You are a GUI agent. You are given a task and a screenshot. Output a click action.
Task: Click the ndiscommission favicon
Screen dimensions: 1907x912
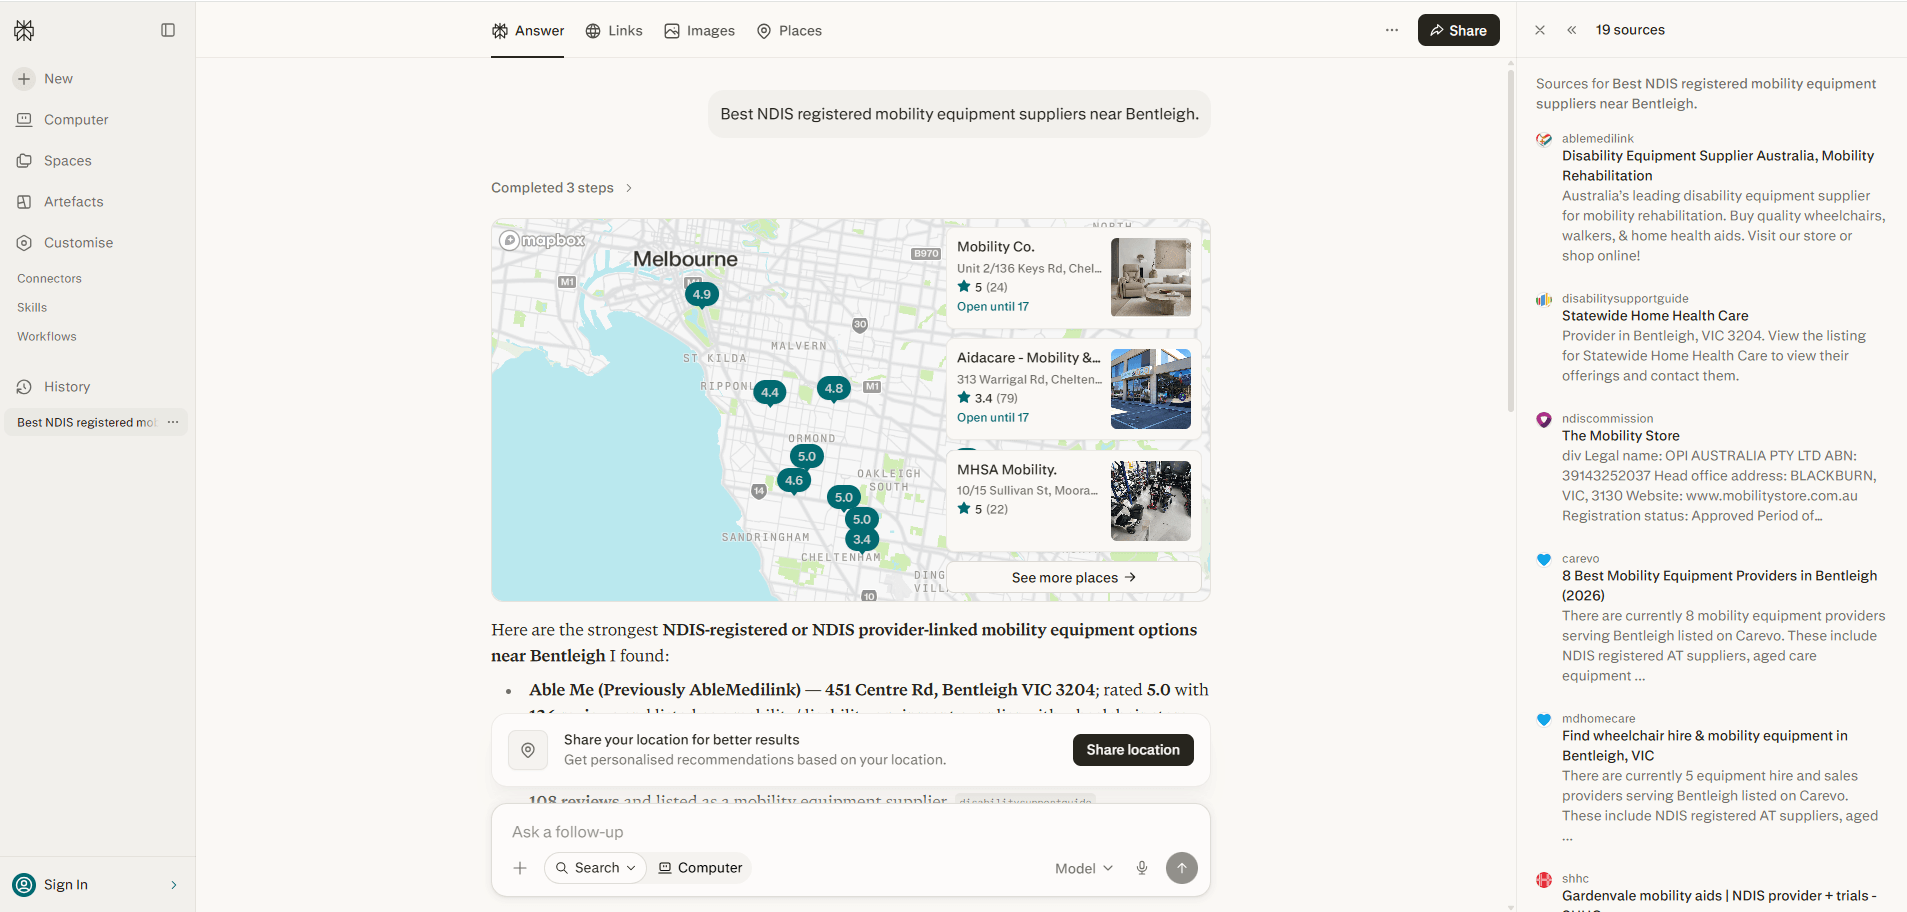1544,420
